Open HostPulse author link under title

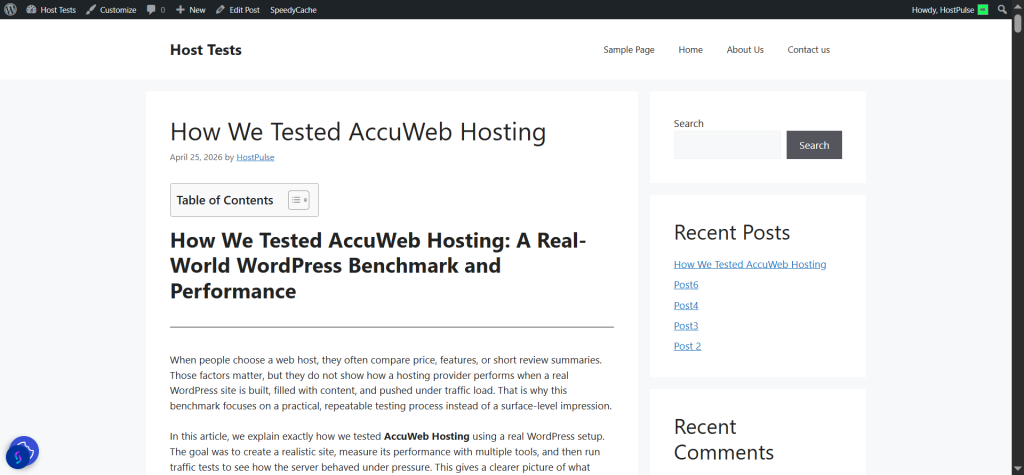[x=255, y=157]
